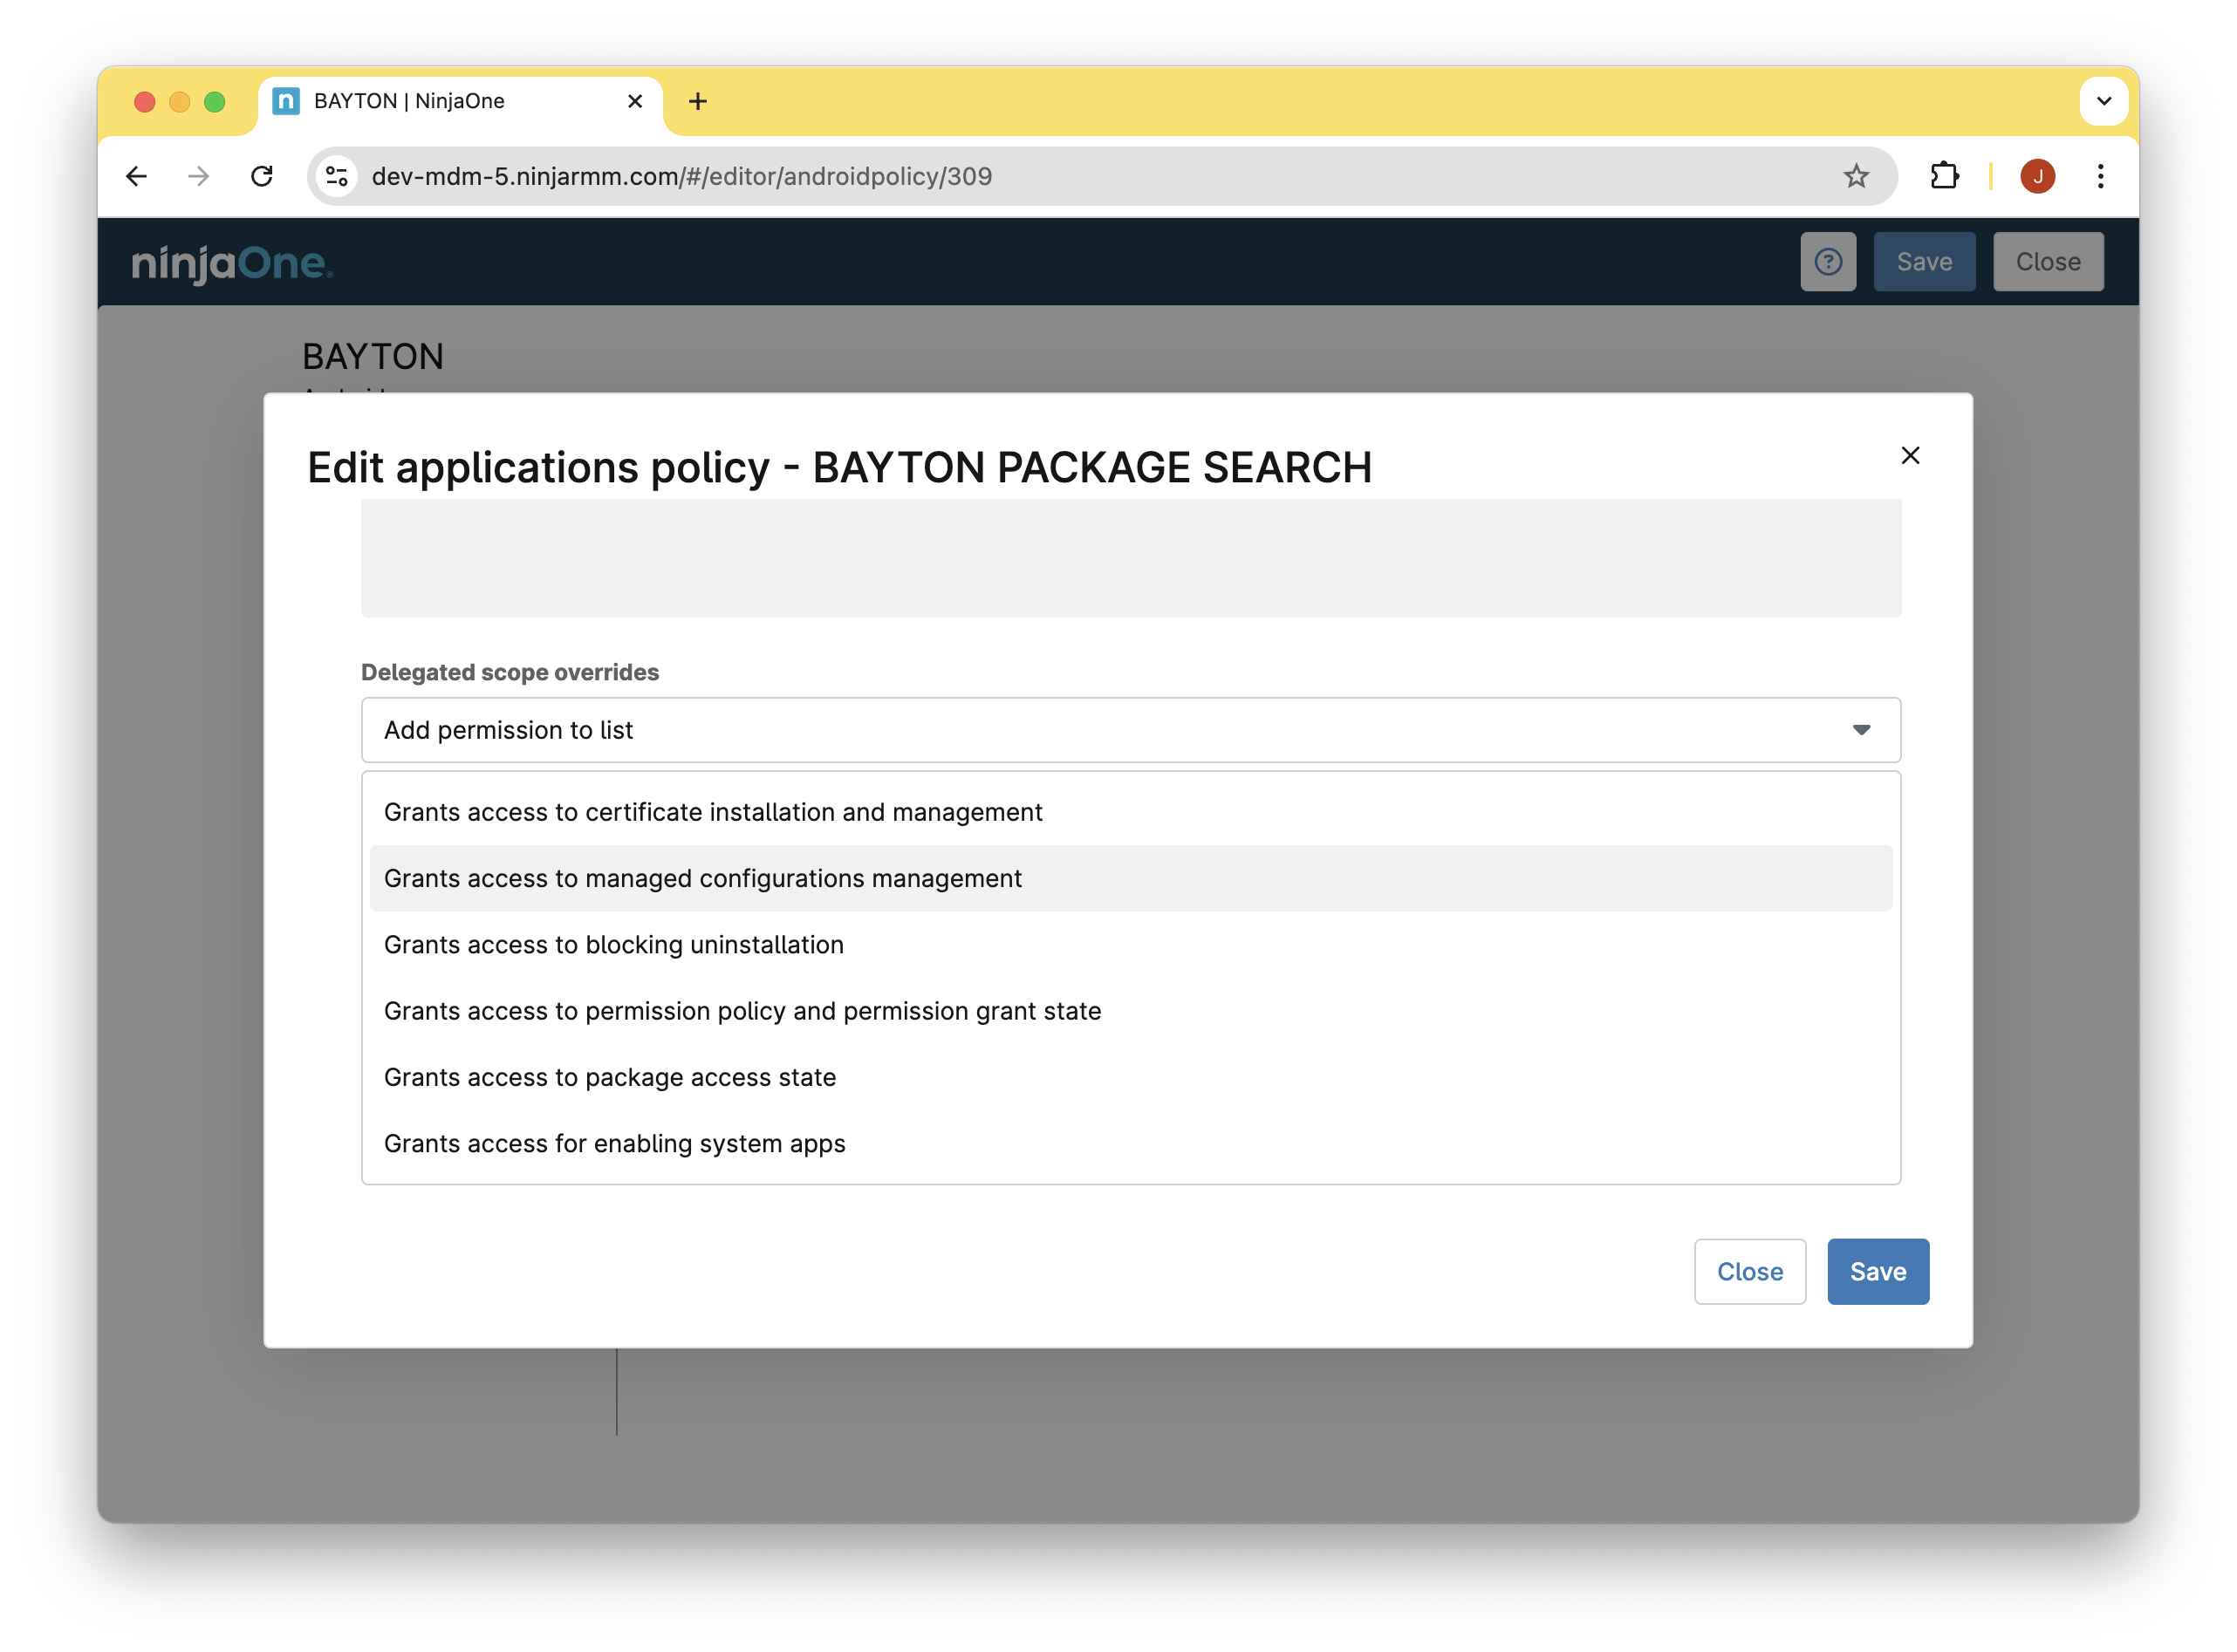Viewport: 2237px width, 1652px height.
Task: Click the ninjaOne logo
Action: tap(232, 263)
